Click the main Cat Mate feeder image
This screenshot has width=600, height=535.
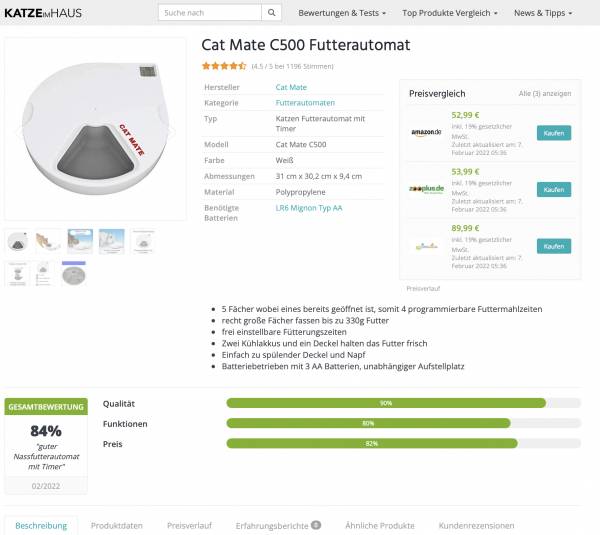(x=95, y=129)
